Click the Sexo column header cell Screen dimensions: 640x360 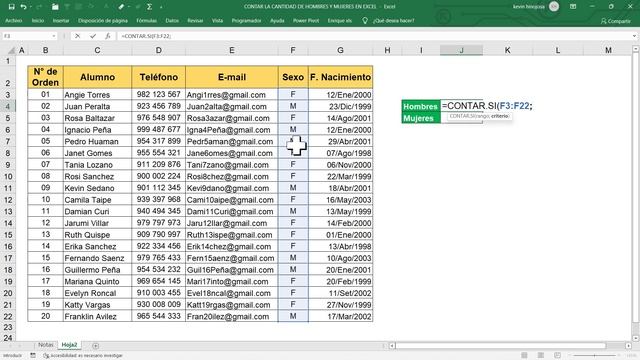click(x=293, y=77)
